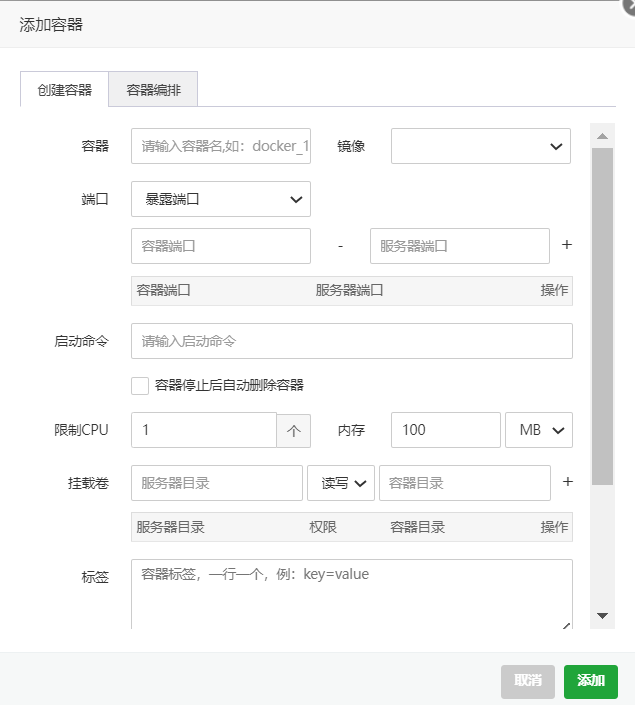Click 权限 column header in volume table

pos(323,527)
